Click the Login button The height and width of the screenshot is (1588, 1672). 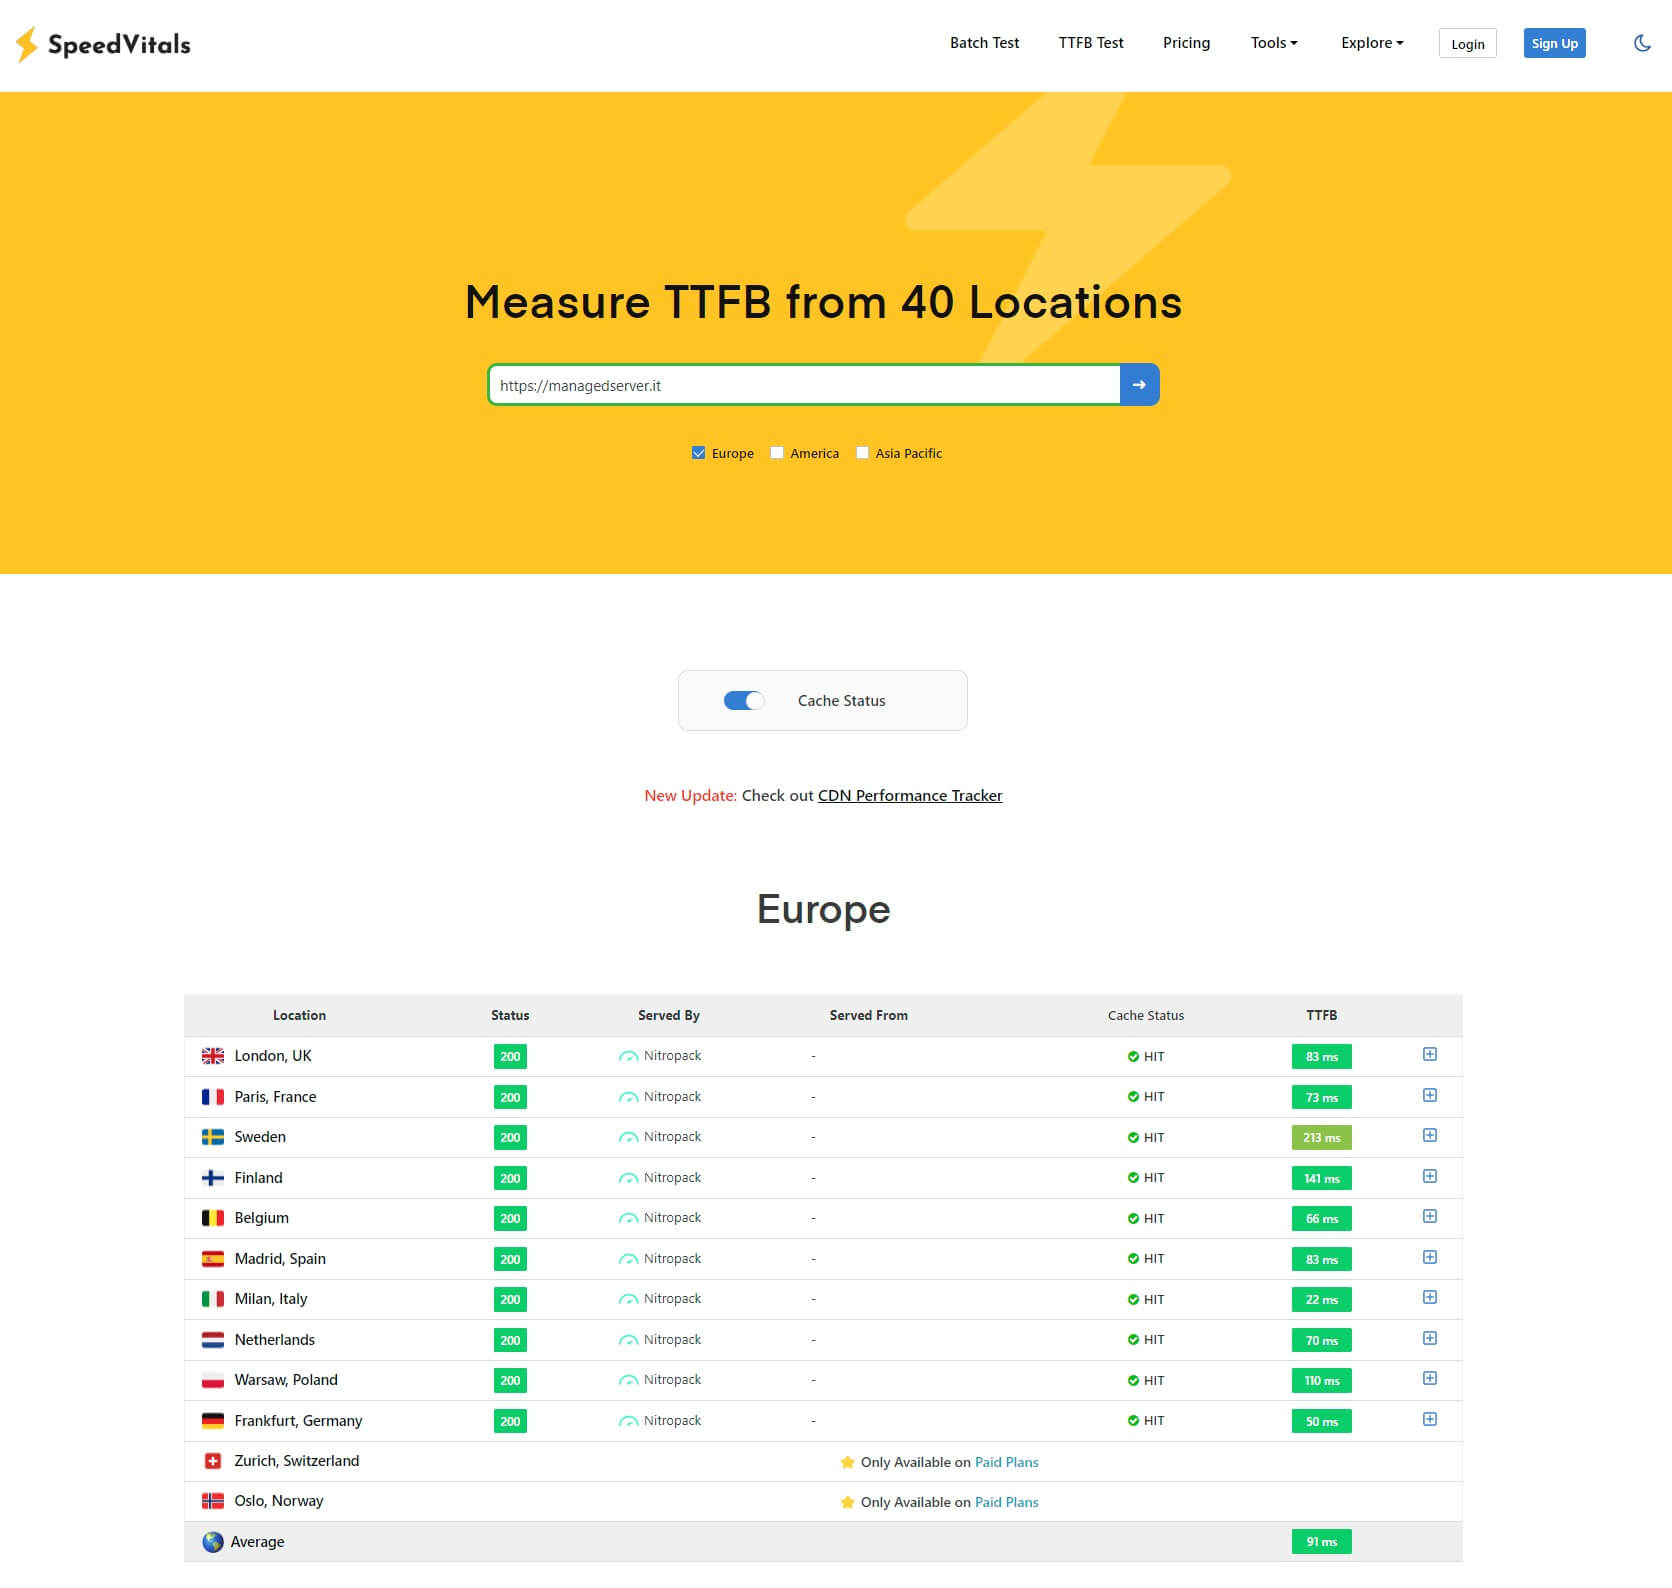tap(1467, 44)
